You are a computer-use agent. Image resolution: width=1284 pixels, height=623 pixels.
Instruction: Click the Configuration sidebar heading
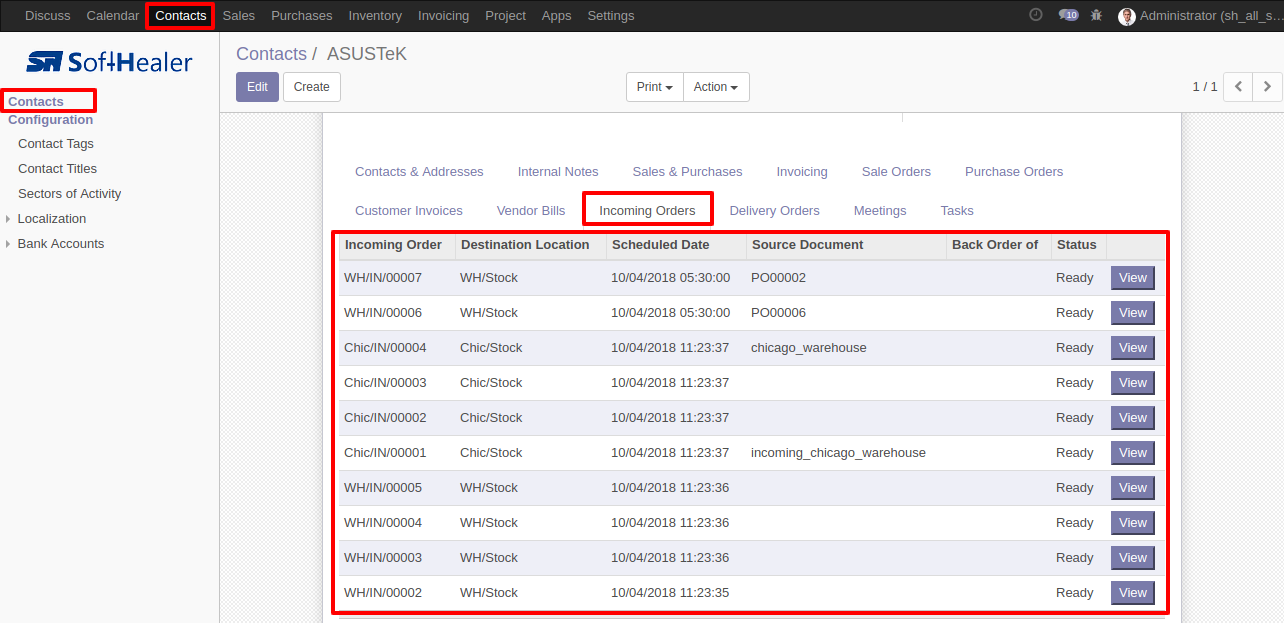point(51,119)
